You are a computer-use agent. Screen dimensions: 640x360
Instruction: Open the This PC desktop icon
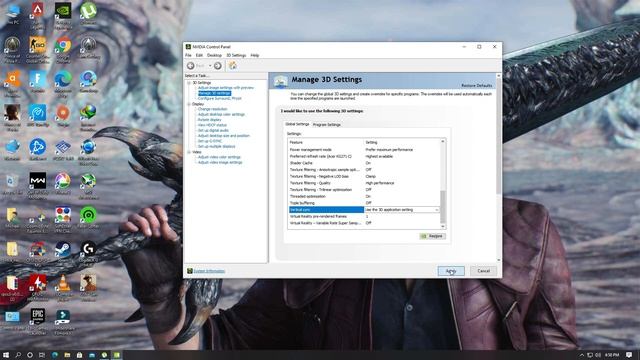(13, 13)
